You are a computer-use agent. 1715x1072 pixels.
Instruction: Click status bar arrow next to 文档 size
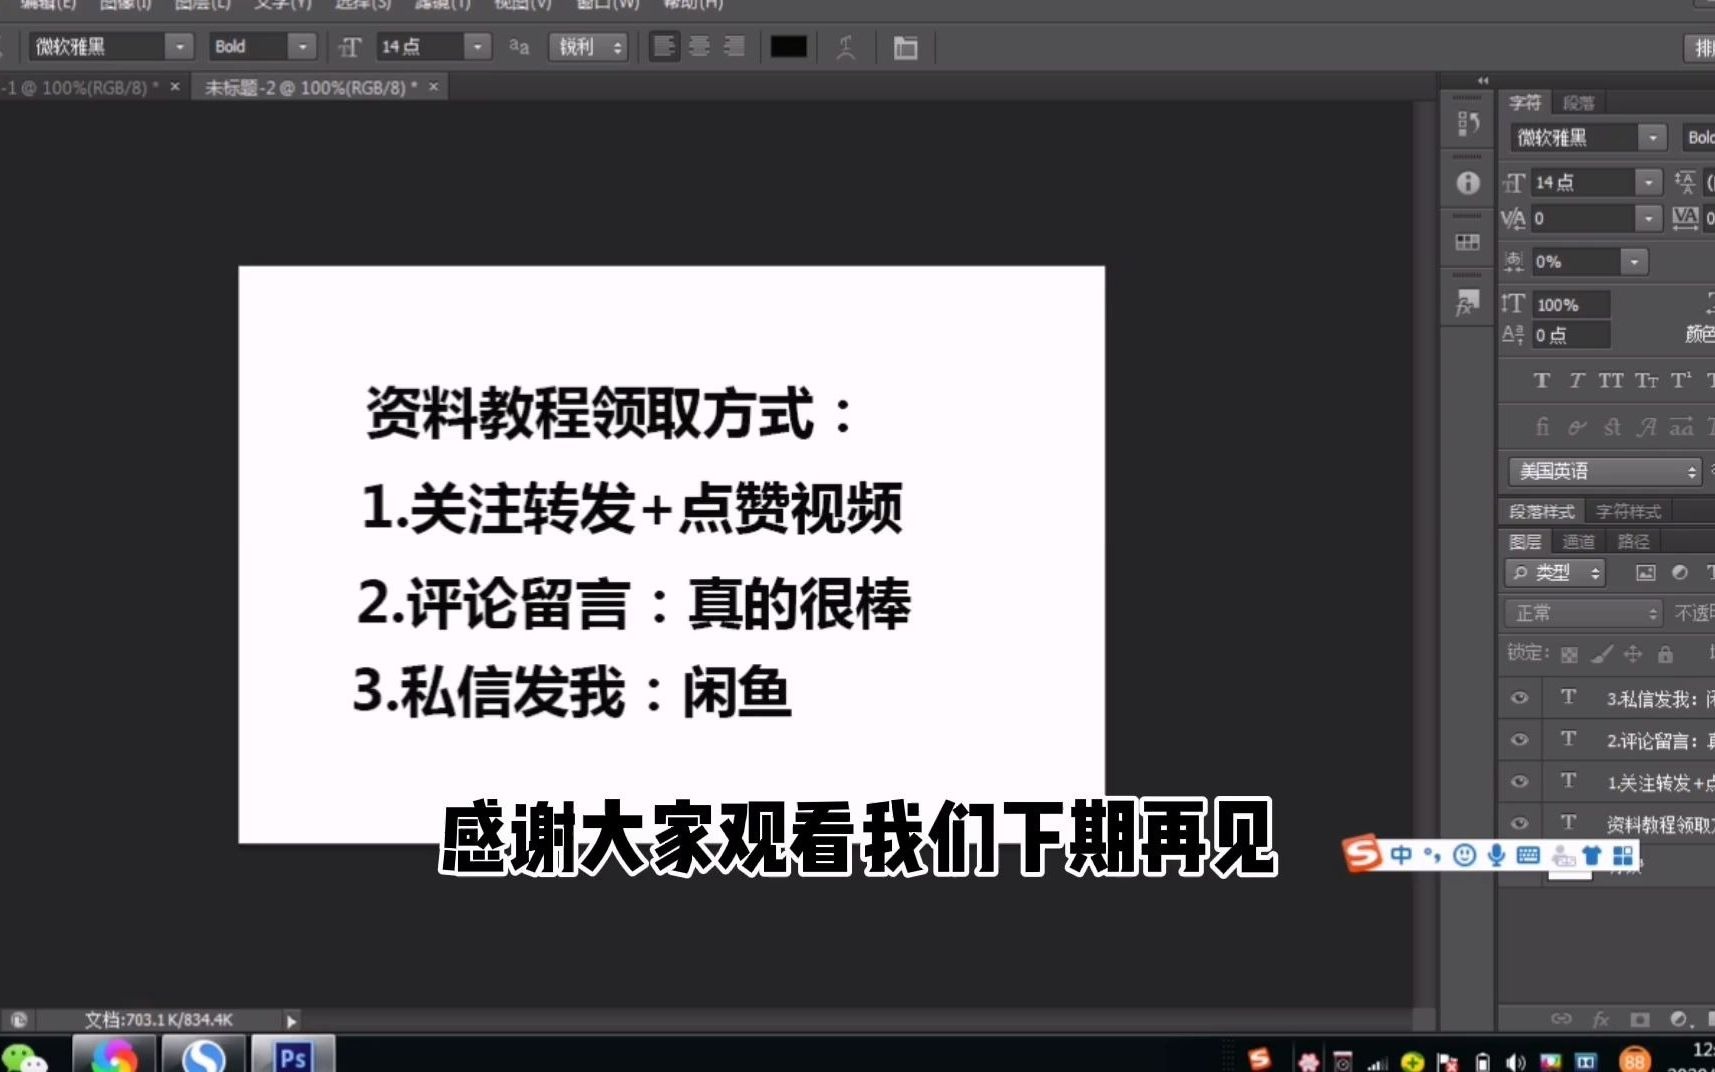tap(291, 1021)
